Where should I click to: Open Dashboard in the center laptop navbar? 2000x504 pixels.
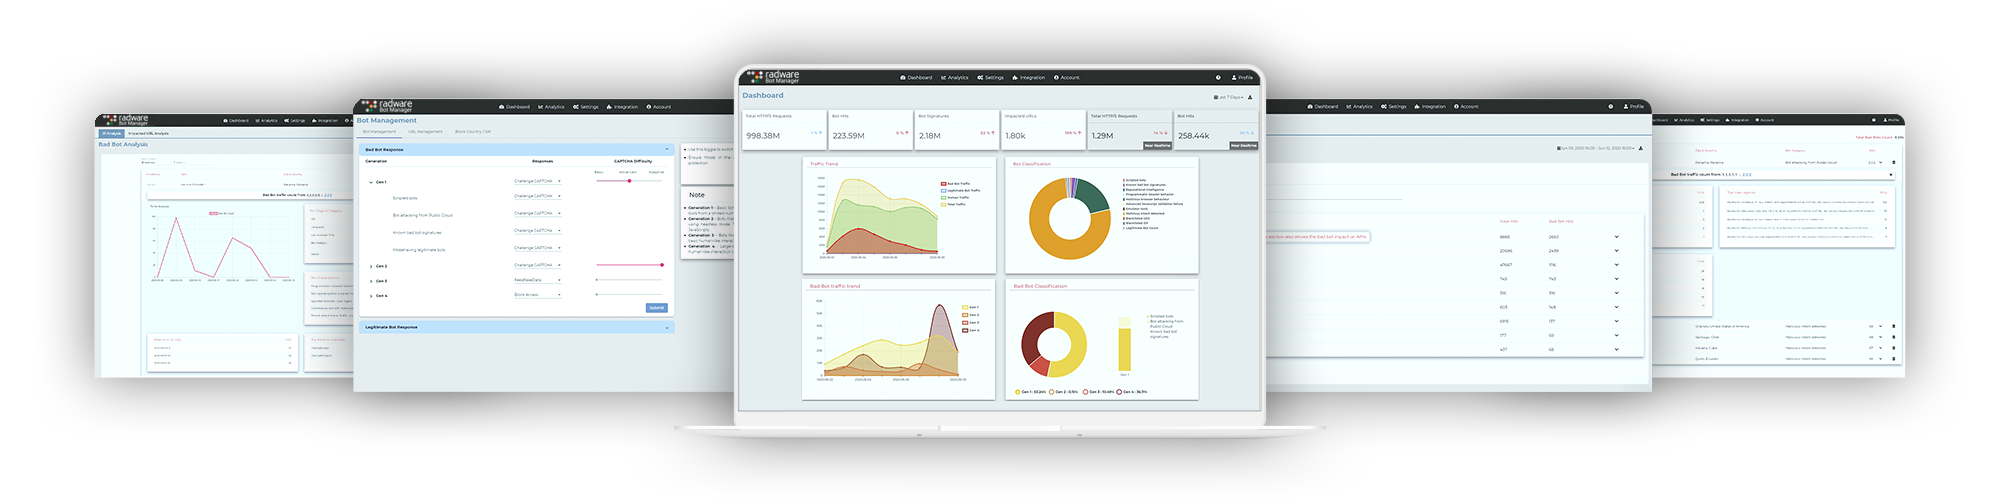pyautogui.click(x=916, y=77)
